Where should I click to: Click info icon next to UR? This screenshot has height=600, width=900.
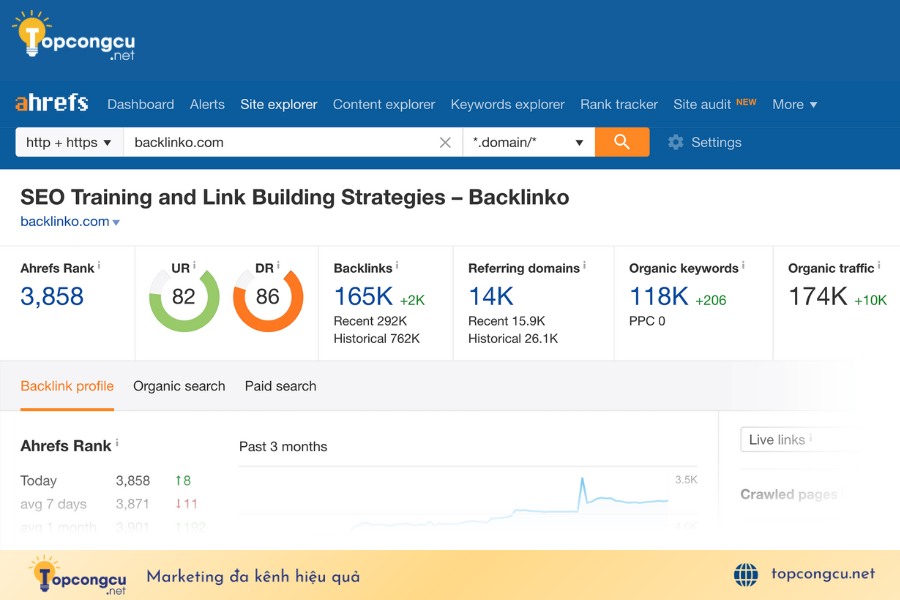(194, 265)
